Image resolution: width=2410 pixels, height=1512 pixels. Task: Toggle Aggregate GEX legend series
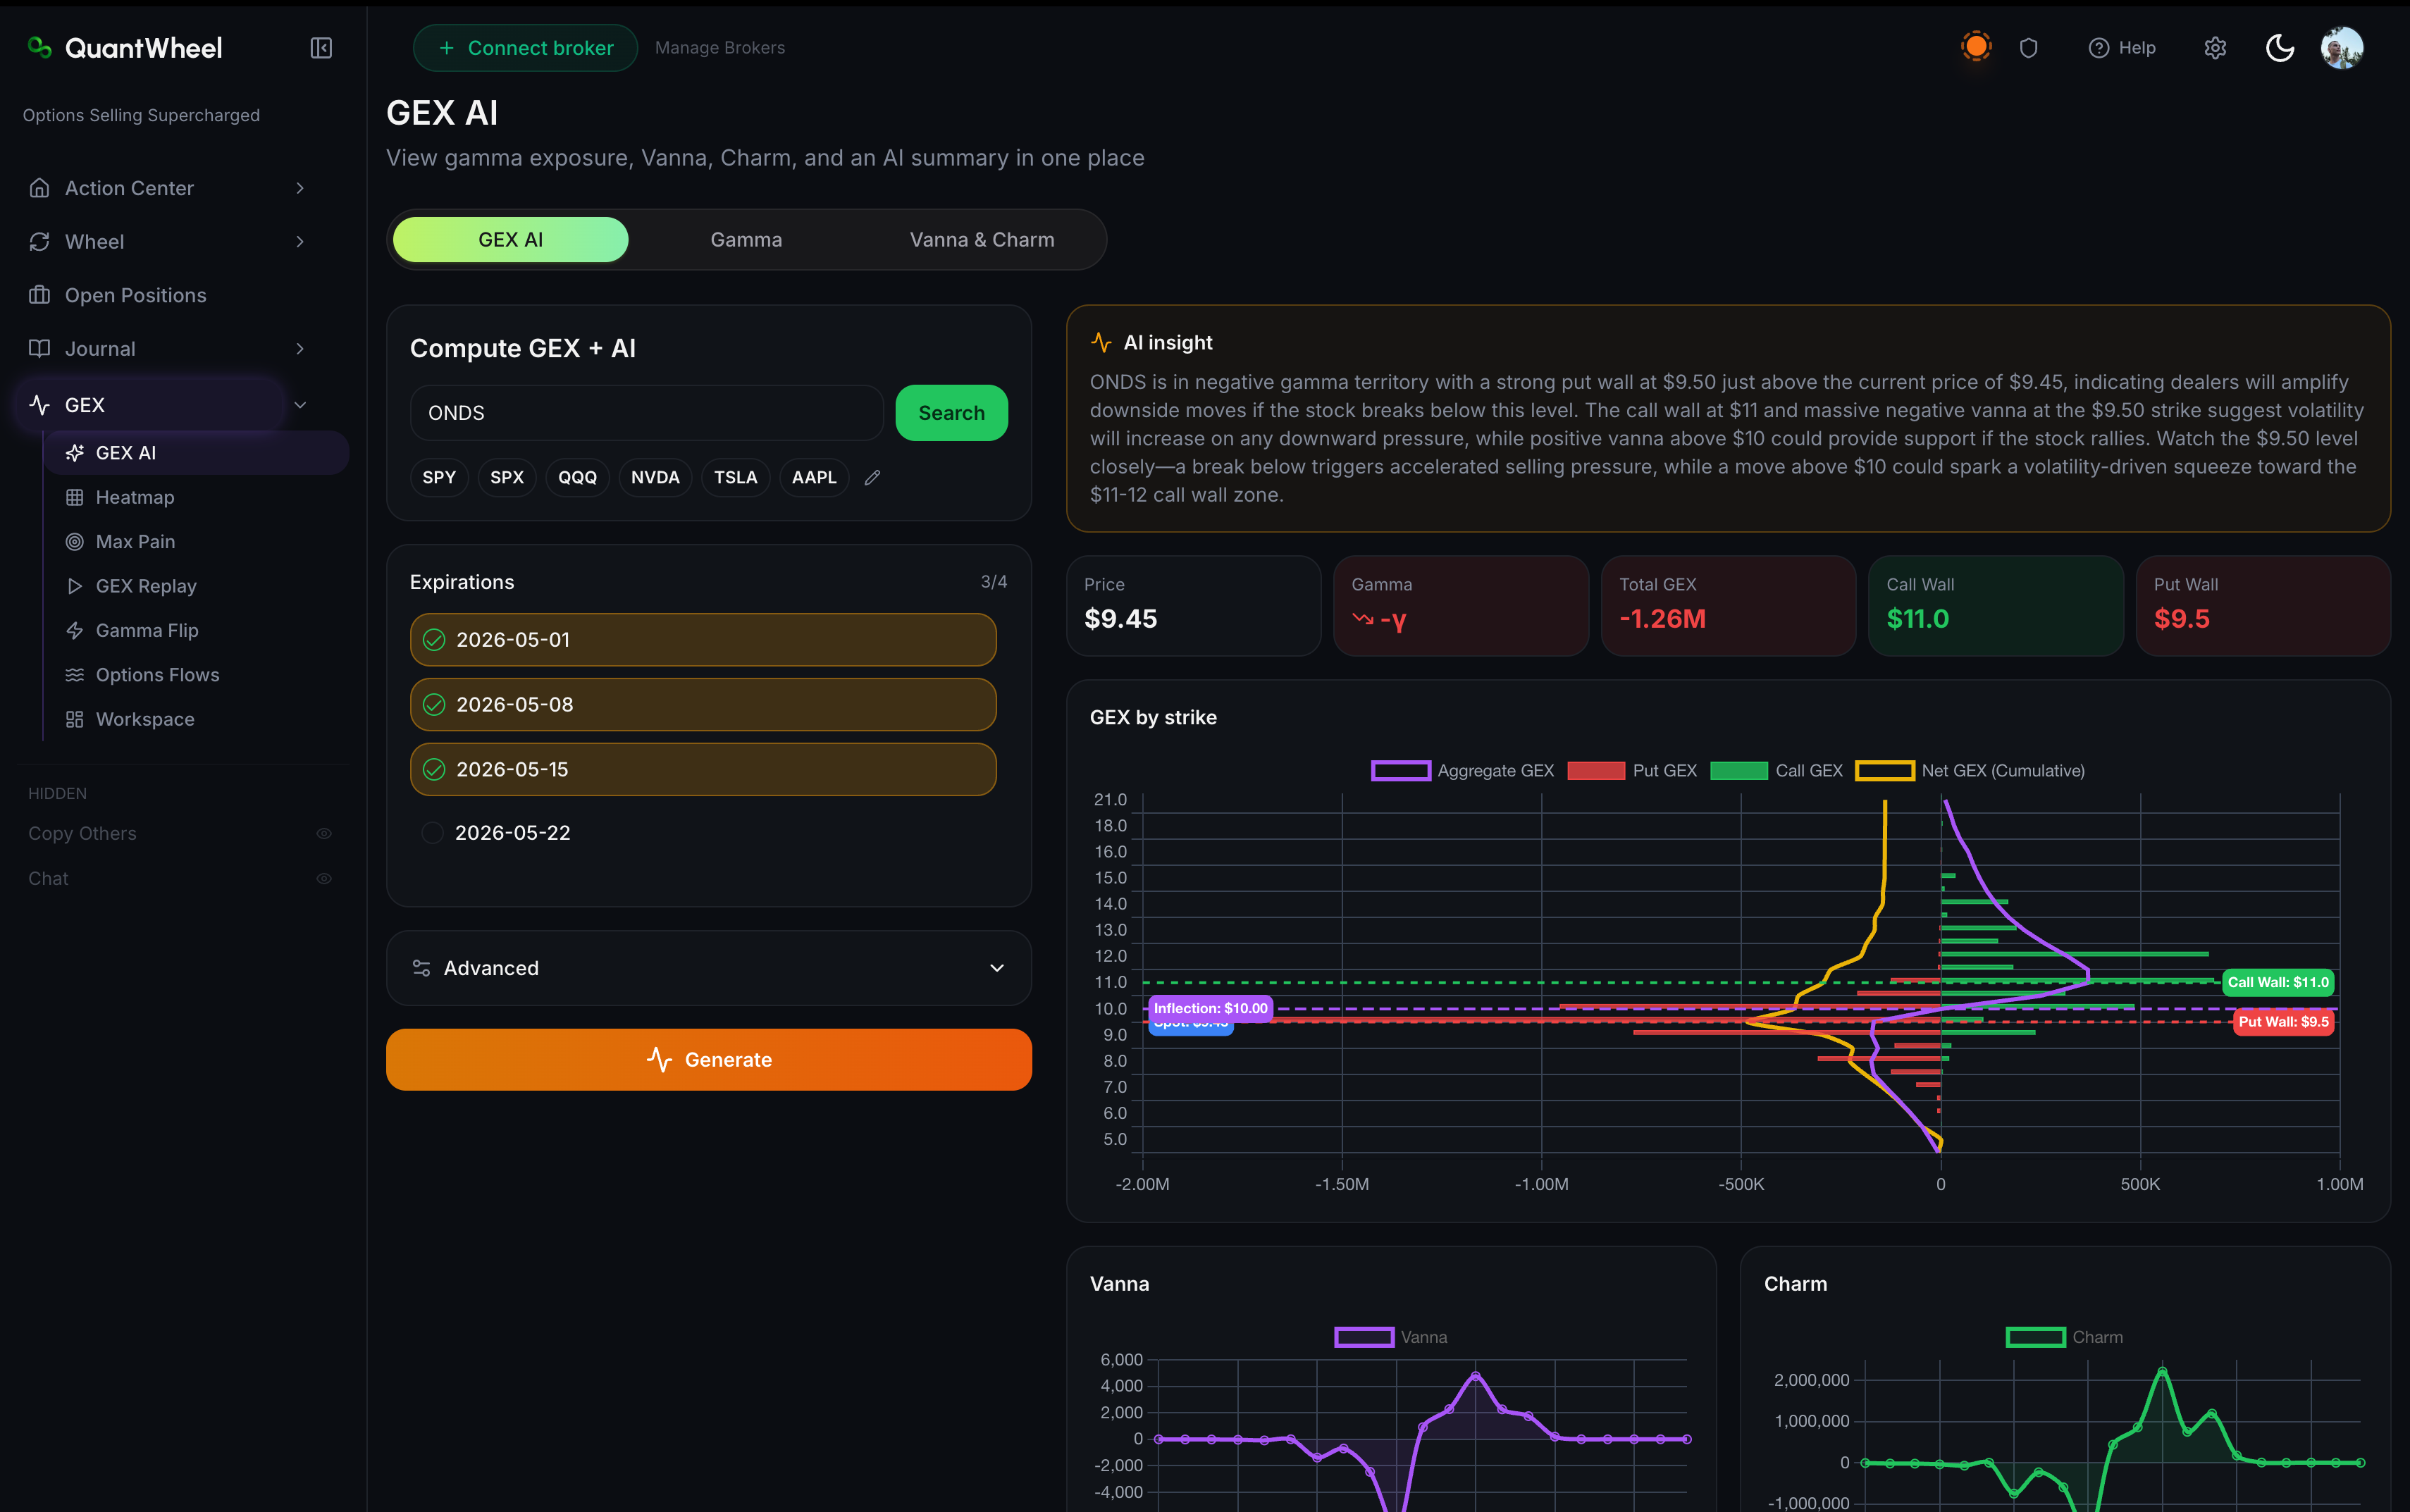[1462, 771]
